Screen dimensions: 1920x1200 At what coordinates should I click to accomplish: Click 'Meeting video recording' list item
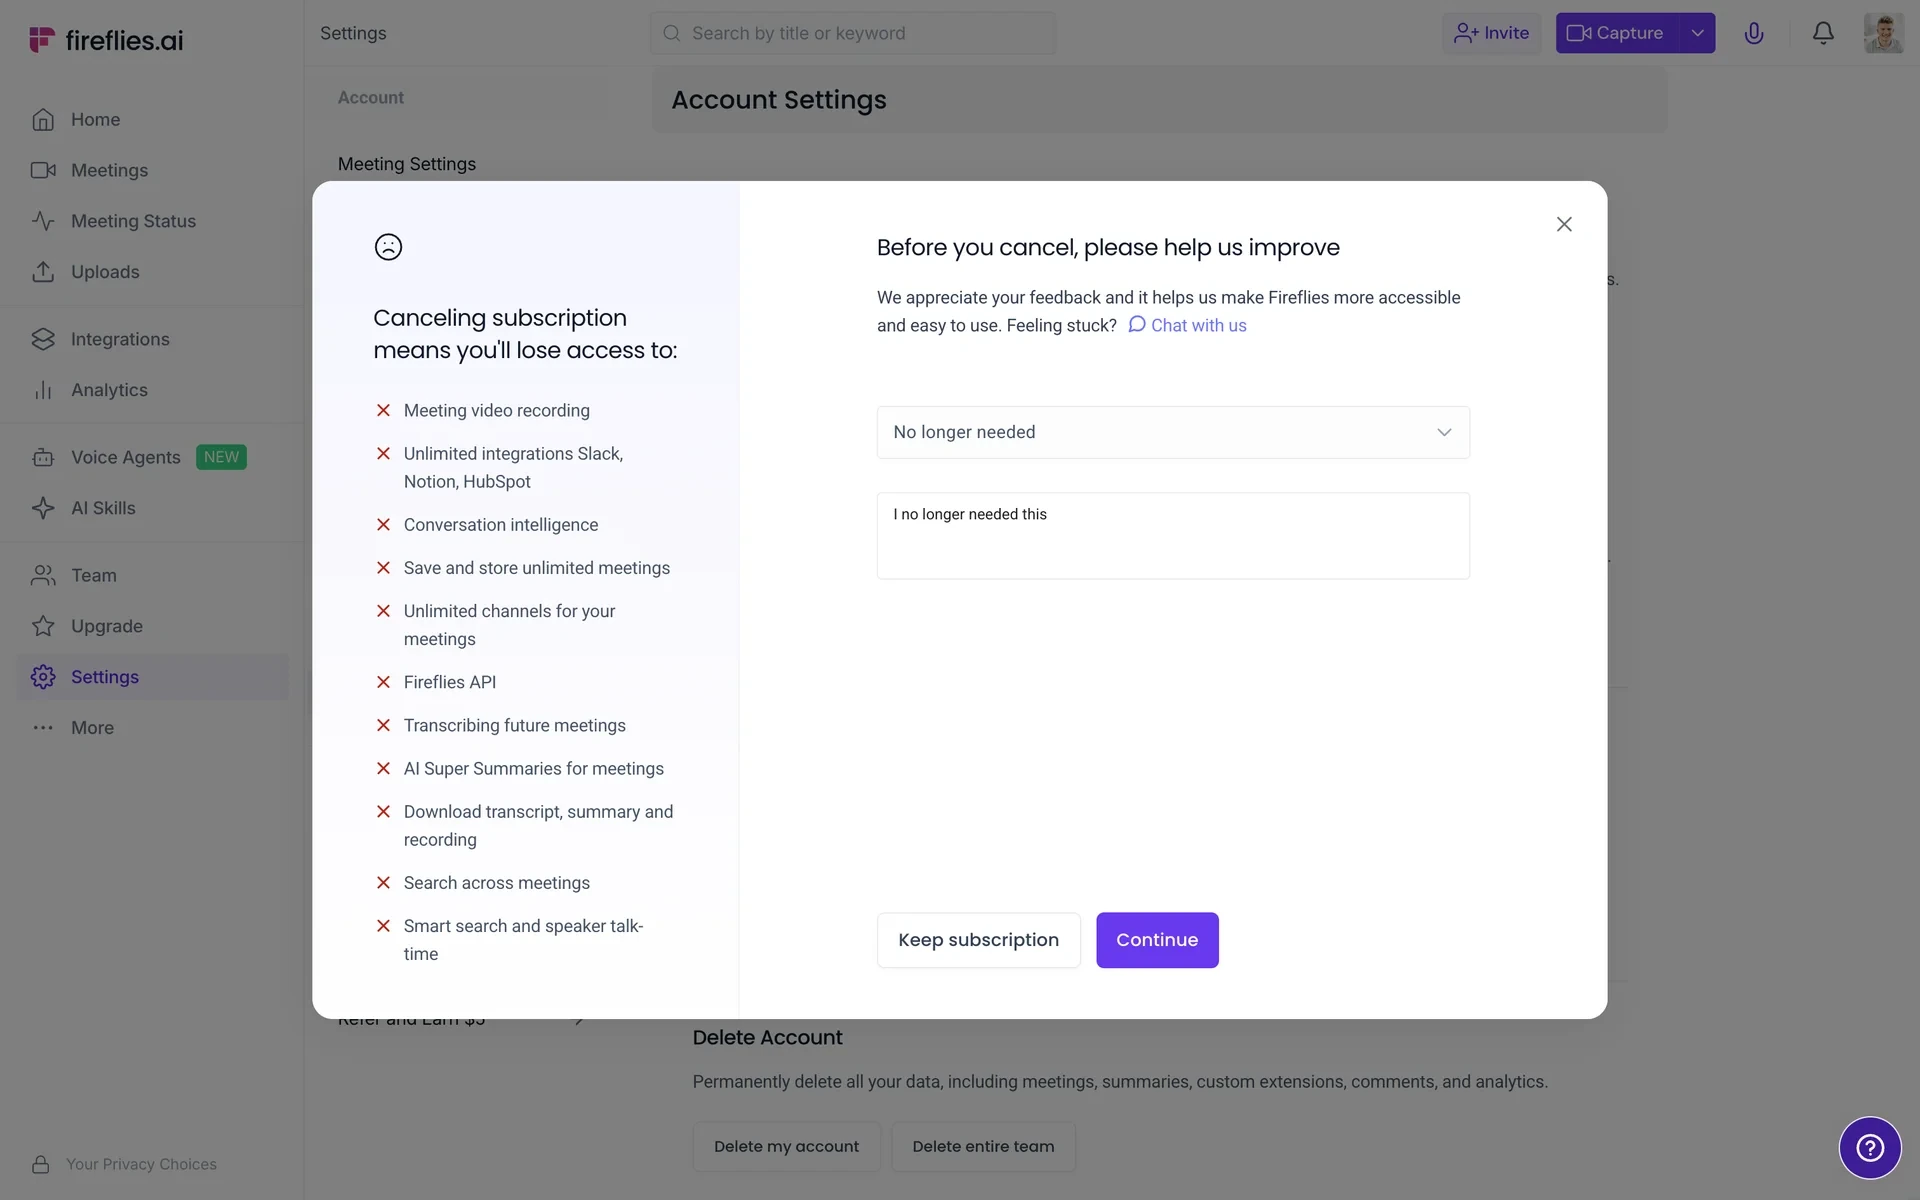pyautogui.click(x=497, y=410)
